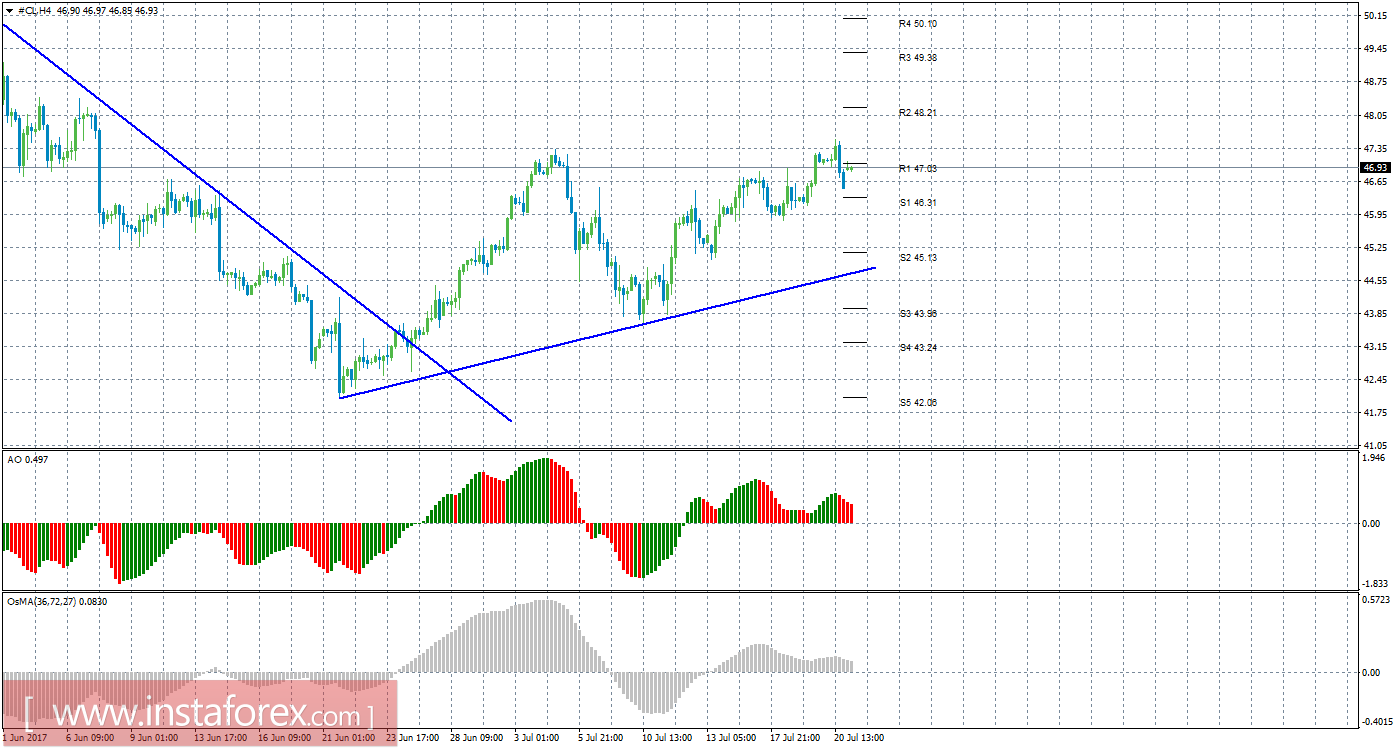The height and width of the screenshot is (749, 1398).
Task: Click the 41.05 price scale value
Action: click(1376, 445)
